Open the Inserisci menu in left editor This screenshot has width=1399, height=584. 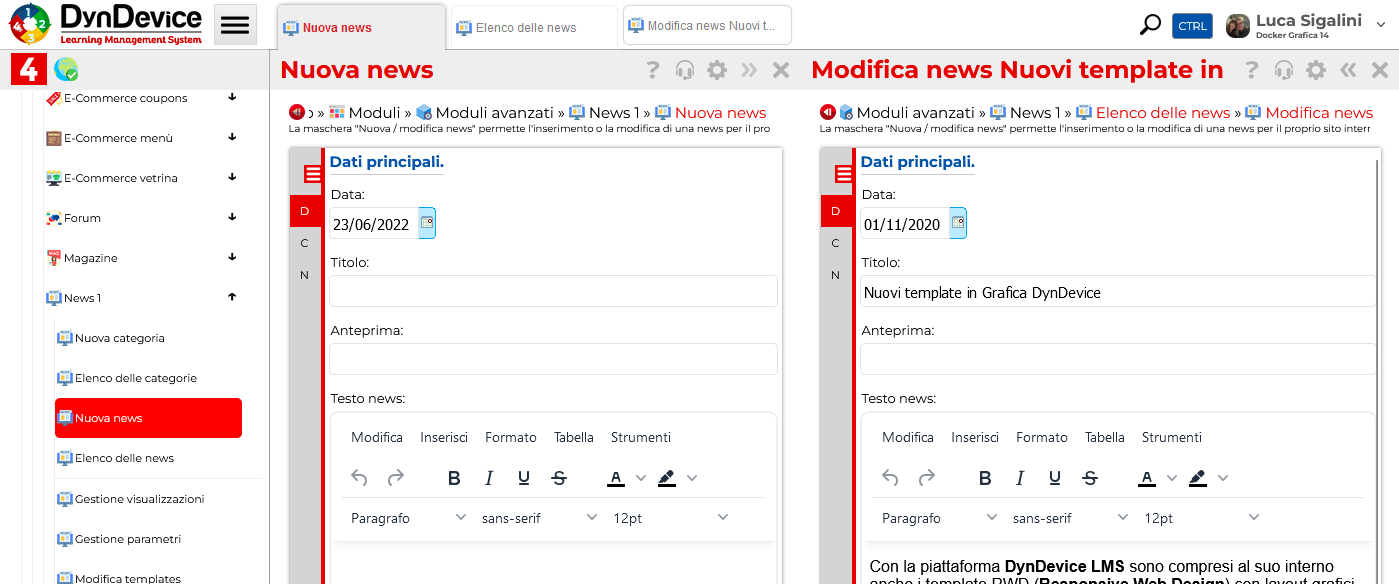pyautogui.click(x=444, y=437)
